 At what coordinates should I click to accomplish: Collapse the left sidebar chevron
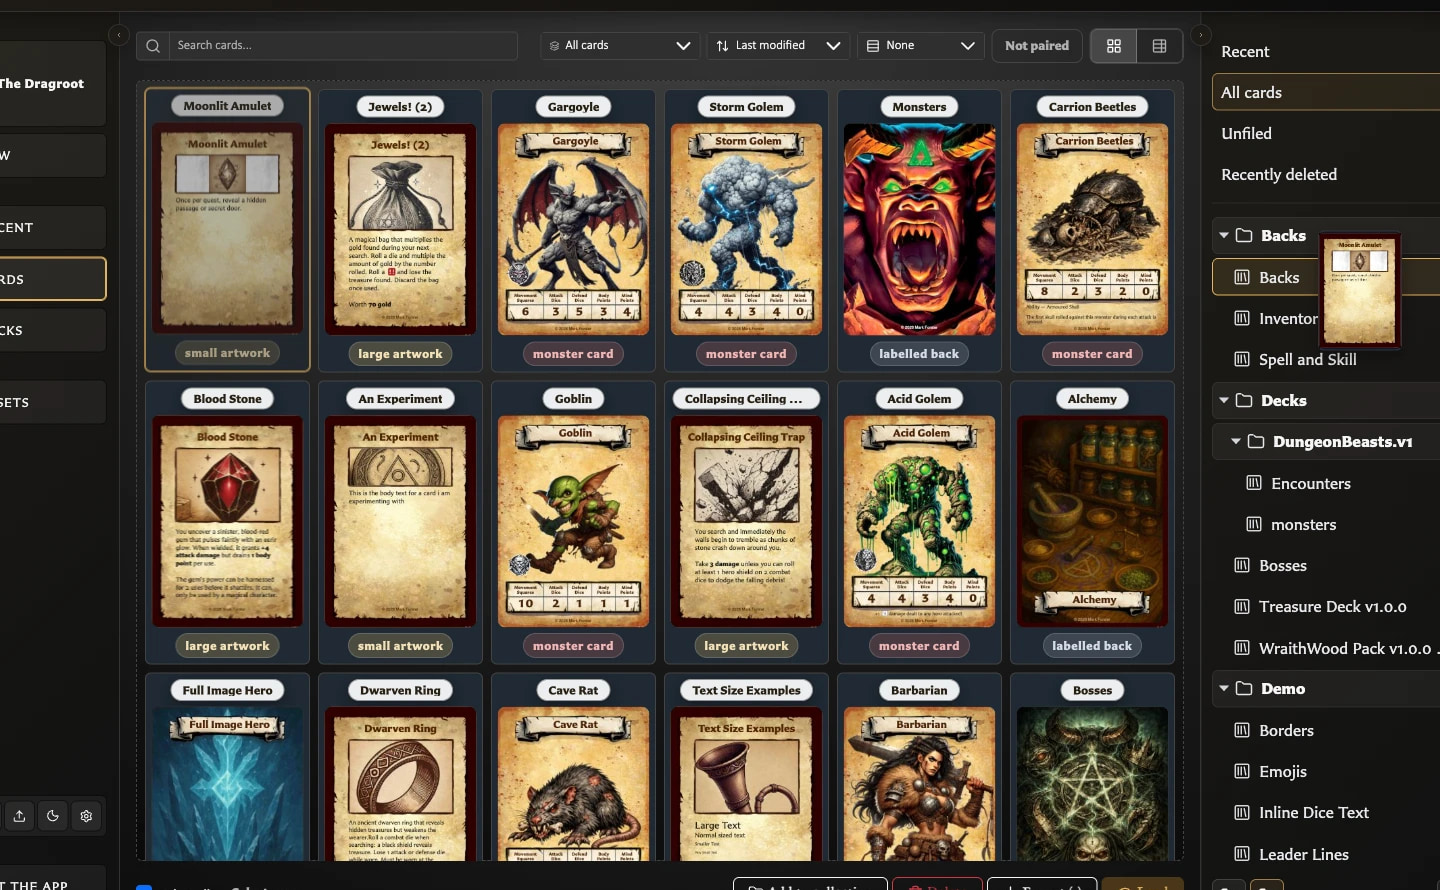tap(118, 35)
